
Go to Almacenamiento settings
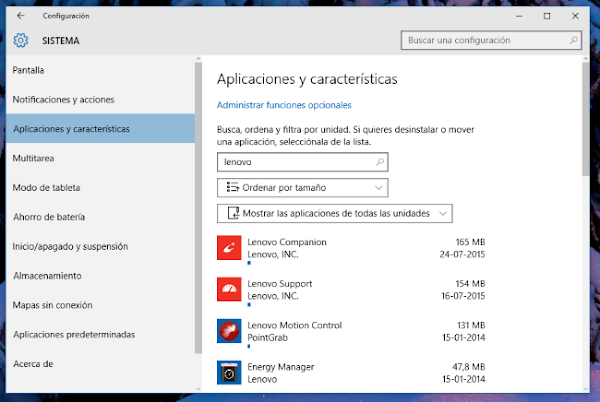pyautogui.click(x=100, y=276)
